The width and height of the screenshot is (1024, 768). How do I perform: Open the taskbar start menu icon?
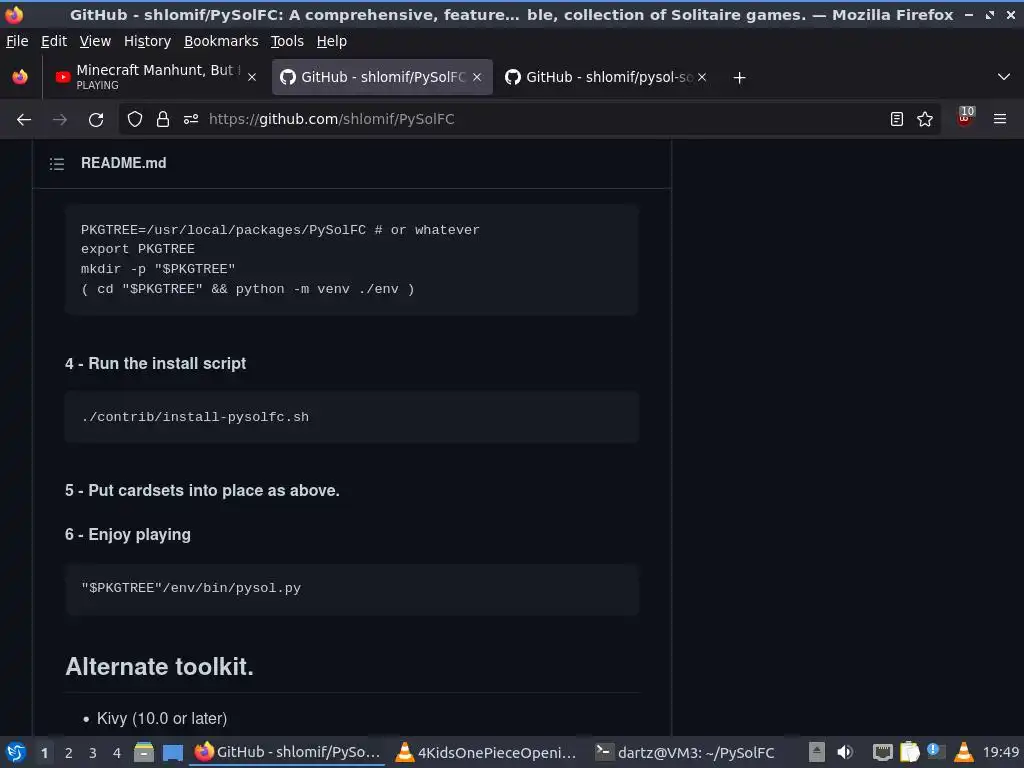(16, 752)
